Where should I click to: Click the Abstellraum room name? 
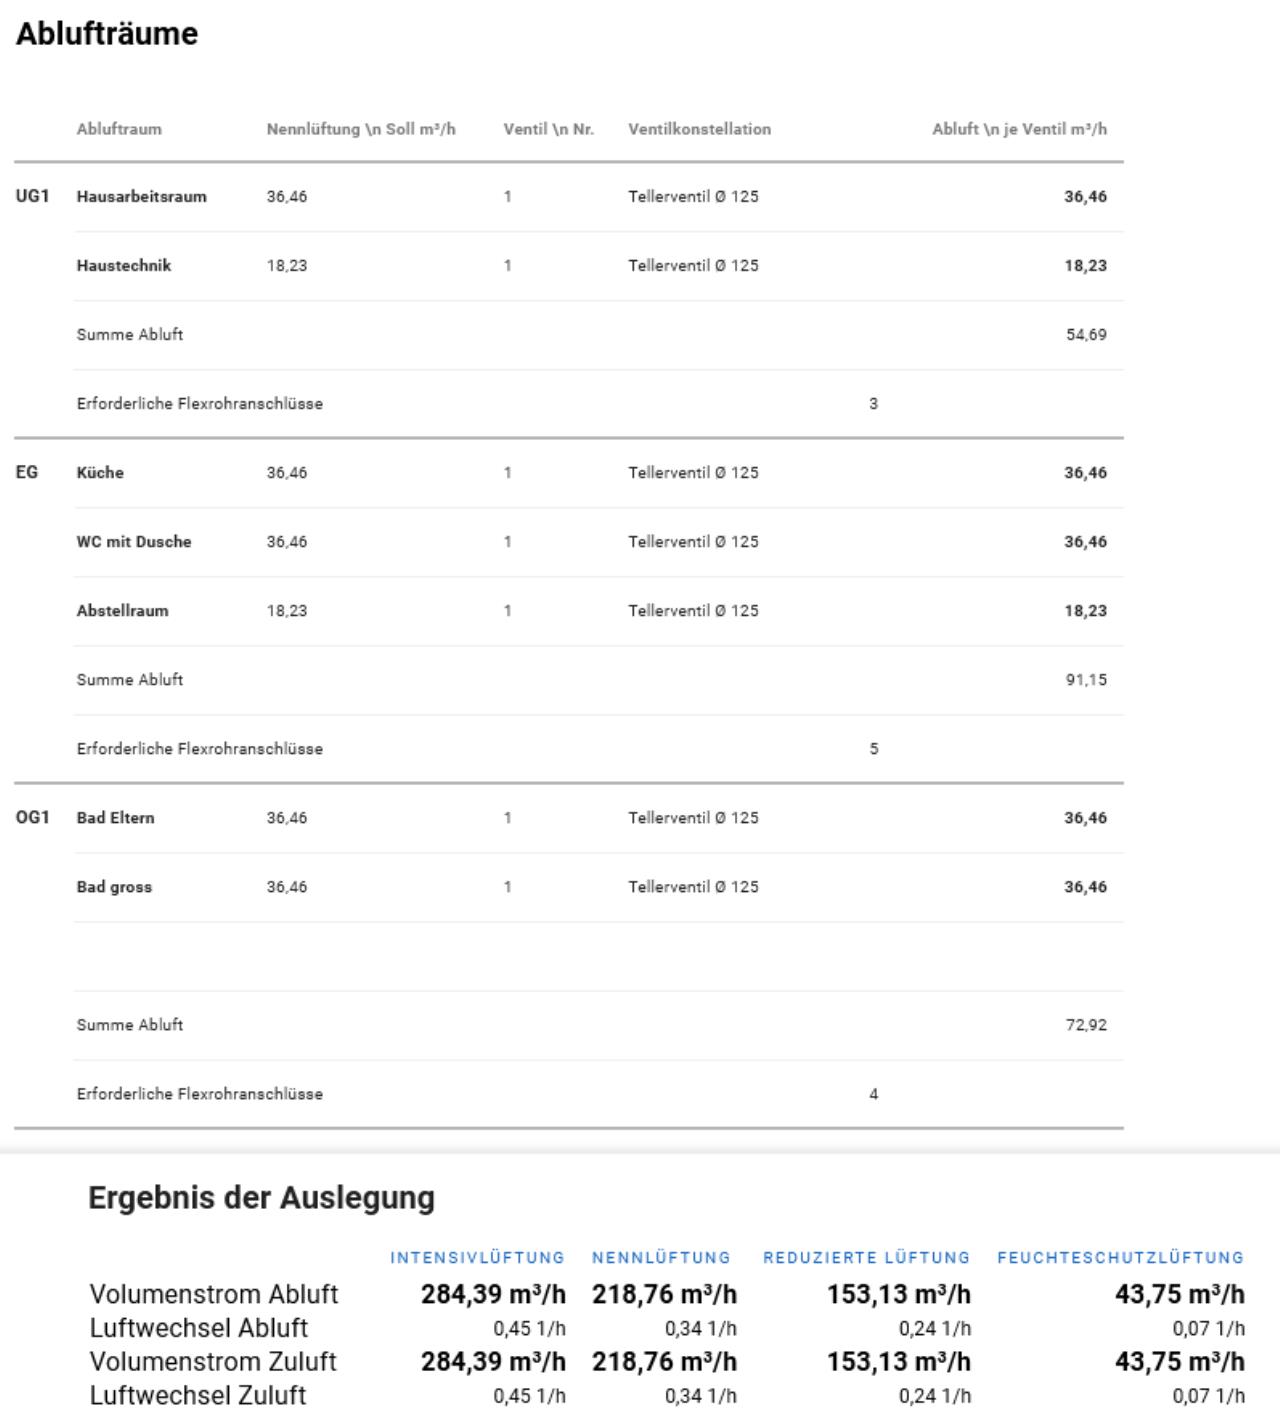click(x=122, y=611)
